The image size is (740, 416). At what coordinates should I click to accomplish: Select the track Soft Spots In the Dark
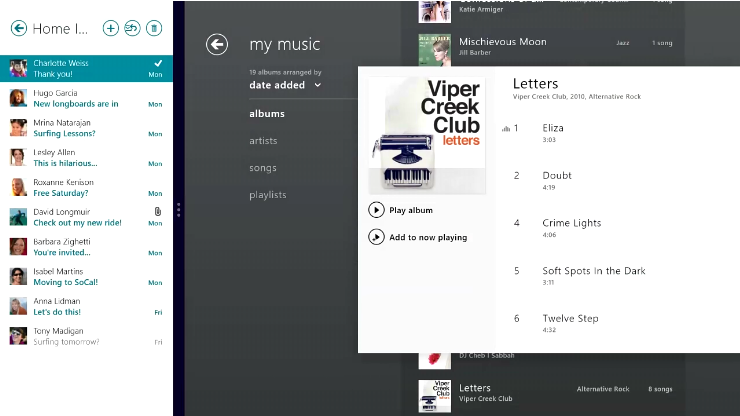click(593, 271)
